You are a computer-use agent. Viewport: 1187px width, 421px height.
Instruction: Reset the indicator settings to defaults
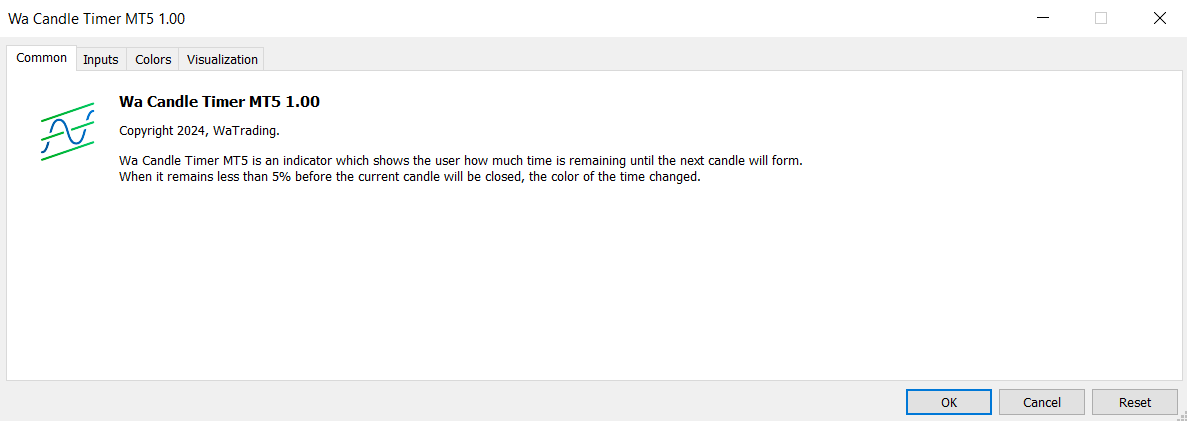tap(1135, 402)
